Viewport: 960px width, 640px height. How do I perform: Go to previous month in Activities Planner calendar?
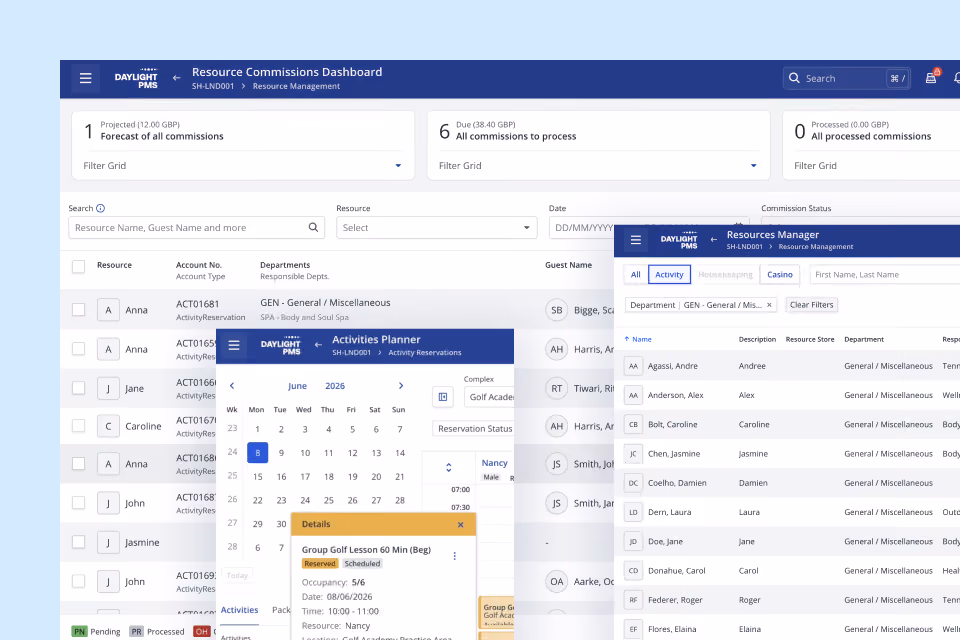pyautogui.click(x=232, y=386)
